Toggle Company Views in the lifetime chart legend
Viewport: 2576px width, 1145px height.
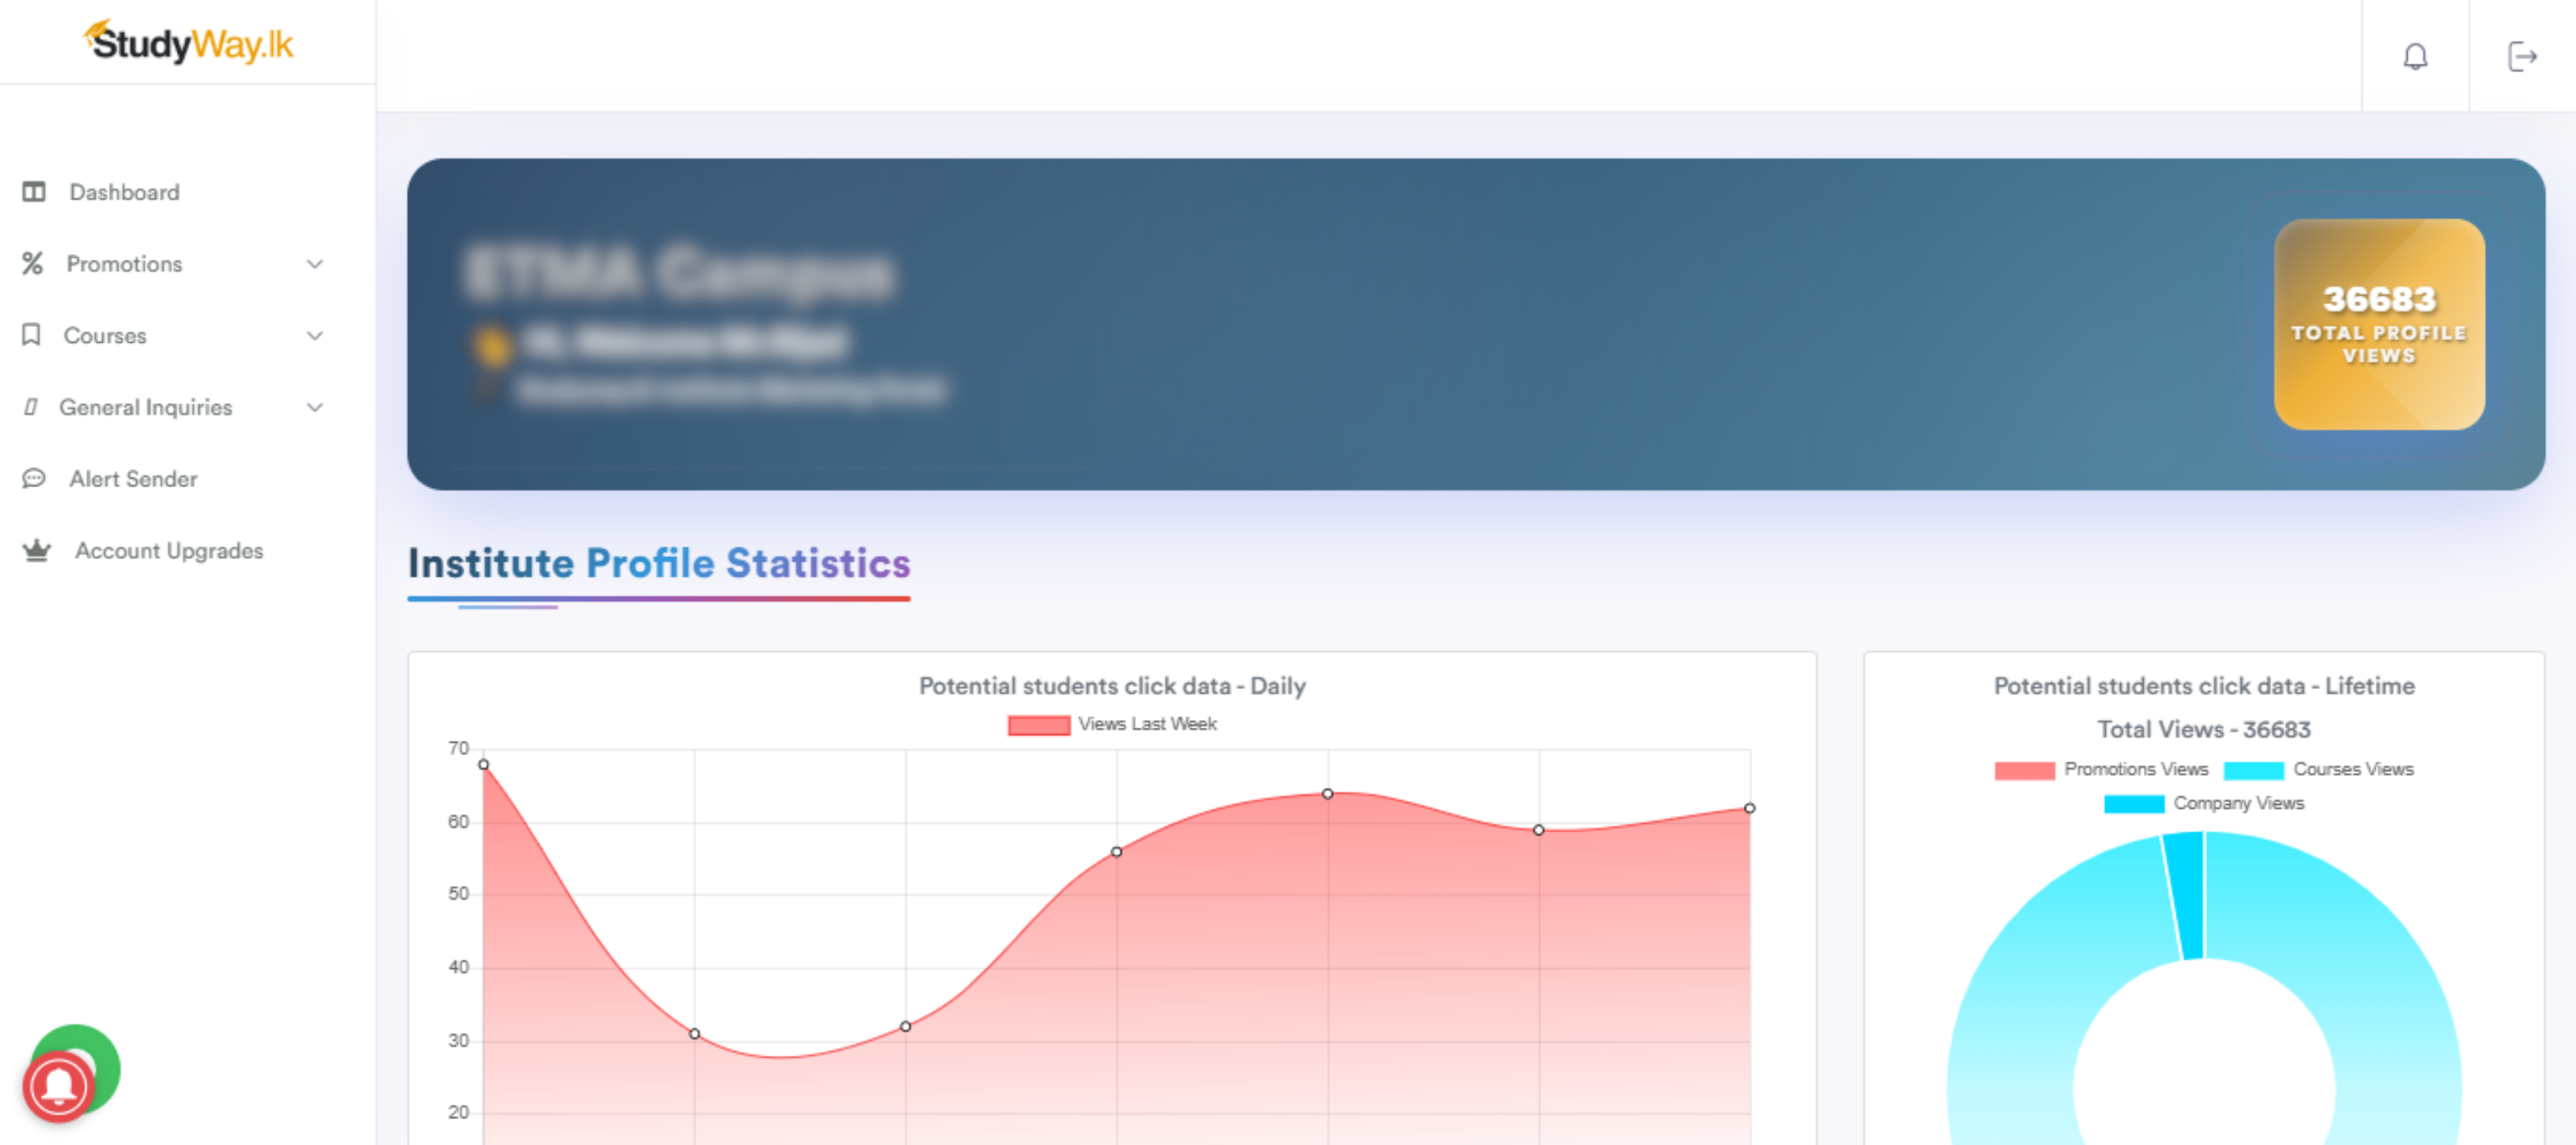click(2203, 802)
